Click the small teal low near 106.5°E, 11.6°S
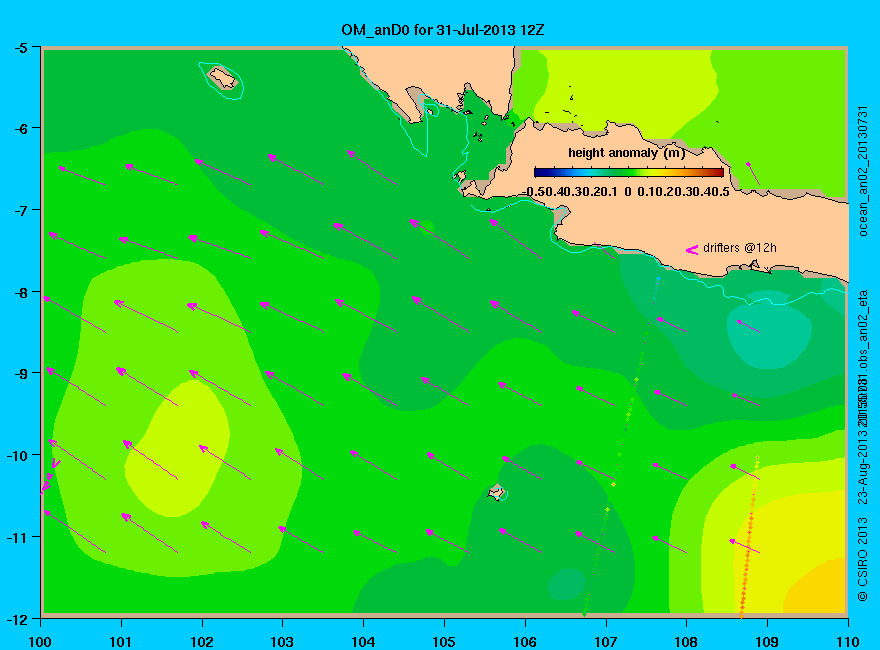880x650 pixels. 567,584
